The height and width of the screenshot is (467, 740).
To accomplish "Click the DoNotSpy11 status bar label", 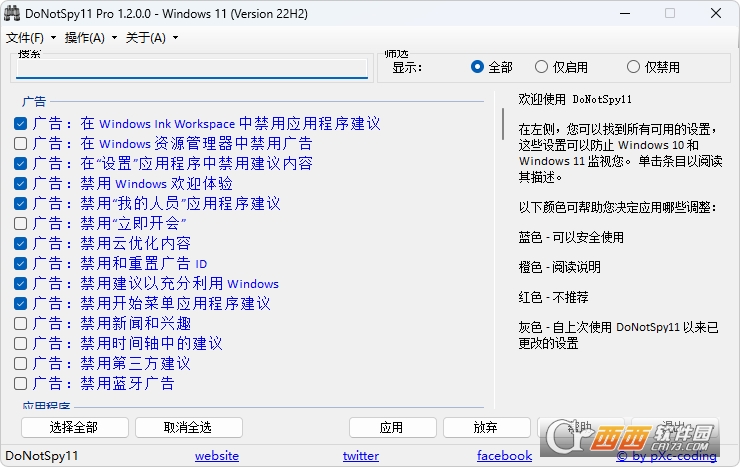I will coord(42,456).
